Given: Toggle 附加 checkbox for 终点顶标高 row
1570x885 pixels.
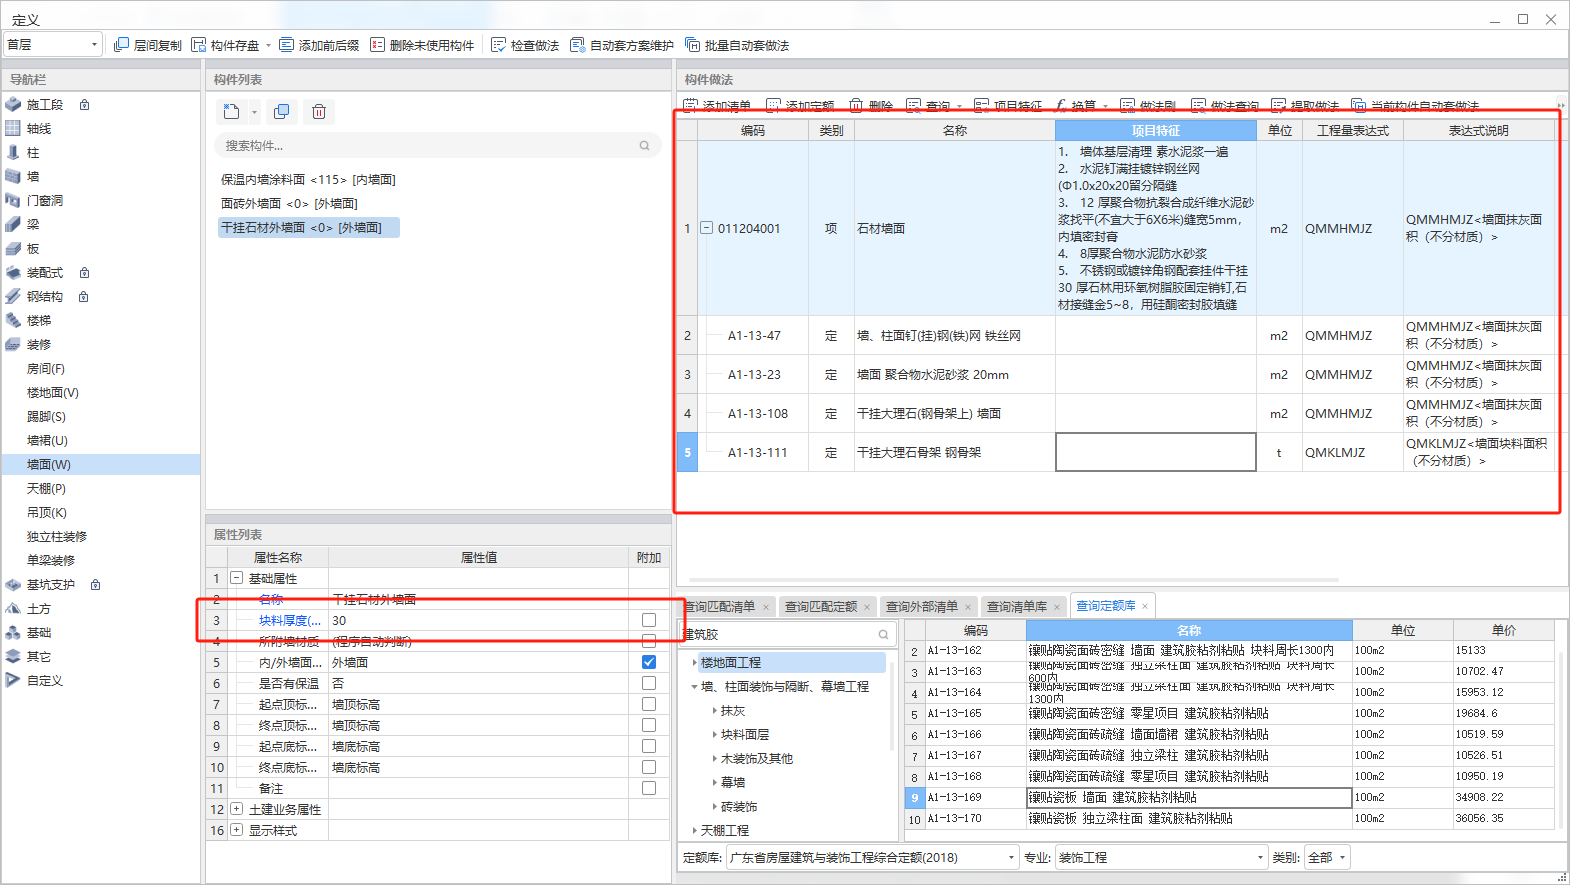Looking at the screenshot, I should 649,725.
